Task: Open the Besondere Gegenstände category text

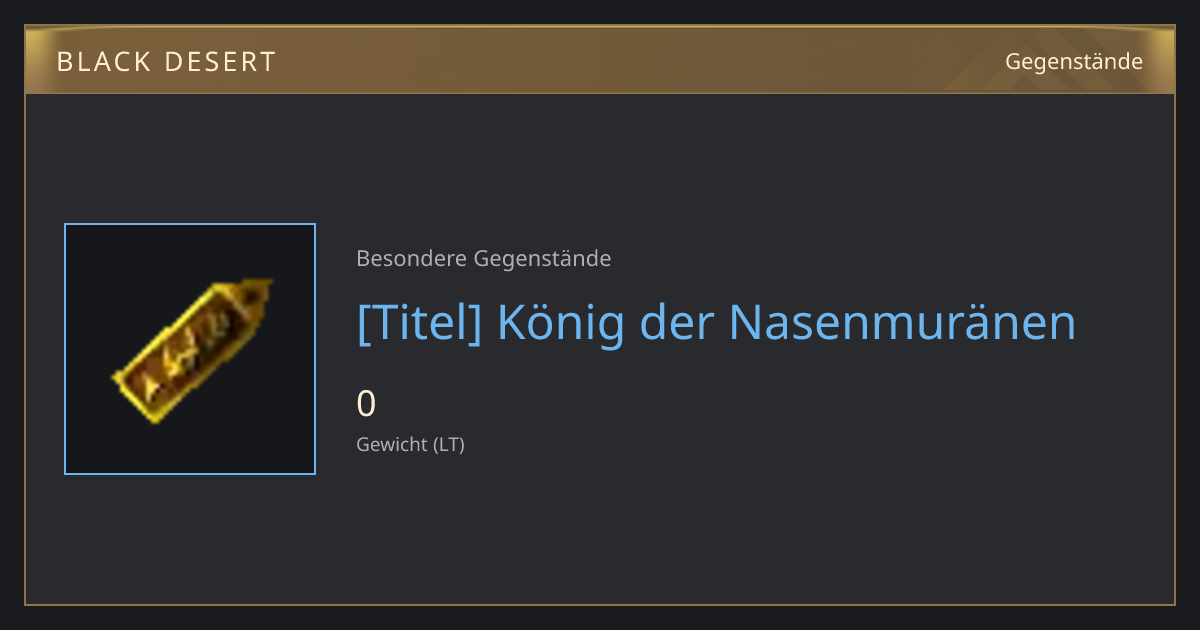Action: click(x=484, y=259)
